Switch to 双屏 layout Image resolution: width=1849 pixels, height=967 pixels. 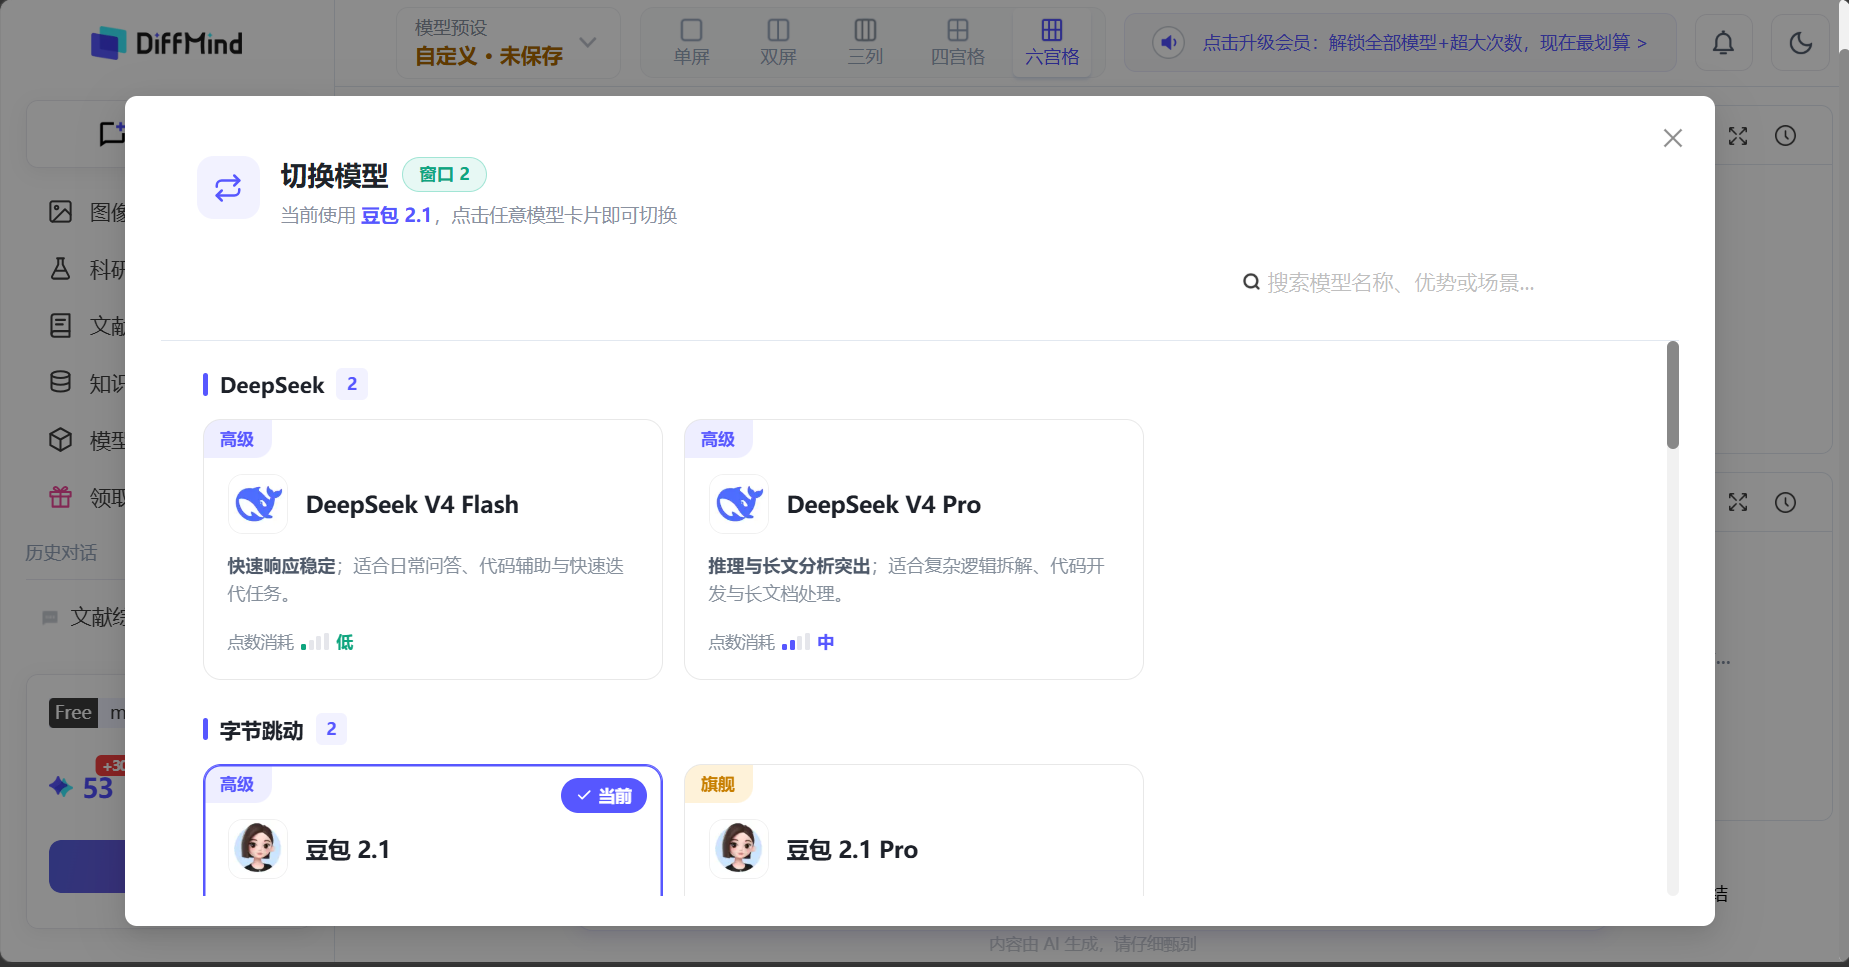click(x=778, y=43)
